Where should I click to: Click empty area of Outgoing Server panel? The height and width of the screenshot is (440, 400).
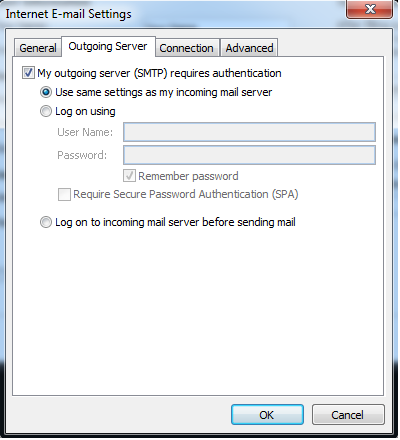click(x=198, y=310)
